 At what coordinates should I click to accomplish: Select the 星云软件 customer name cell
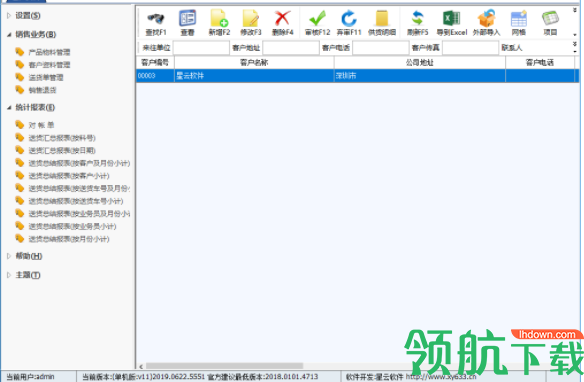[x=254, y=76]
